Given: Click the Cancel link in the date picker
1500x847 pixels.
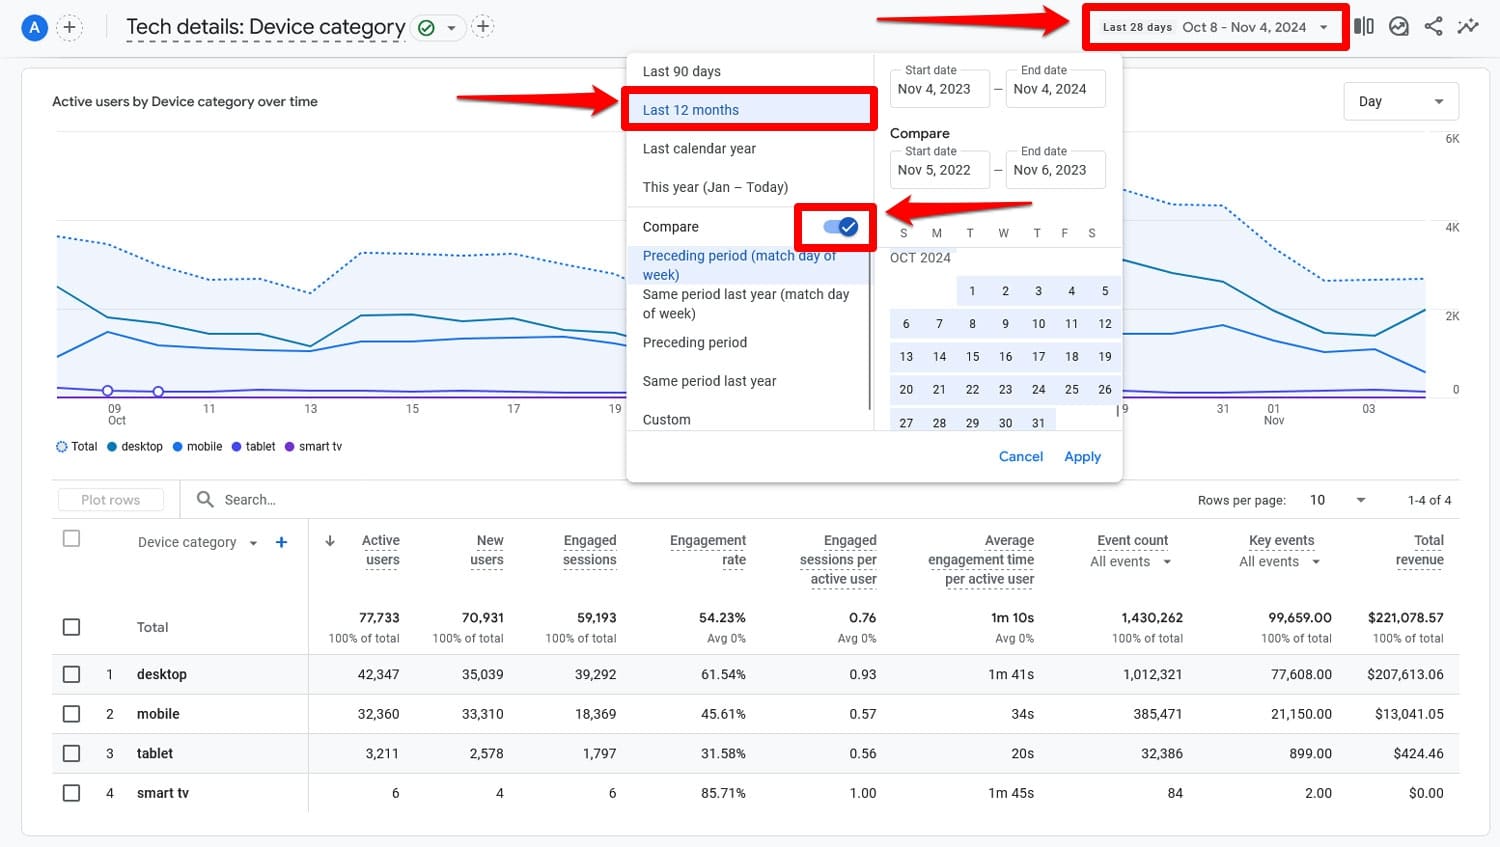Looking at the screenshot, I should coord(1020,456).
